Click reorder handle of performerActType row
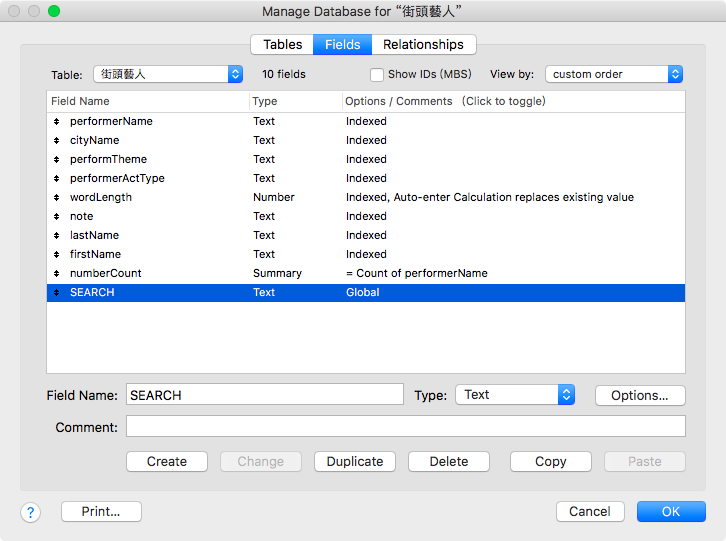 point(56,178)
